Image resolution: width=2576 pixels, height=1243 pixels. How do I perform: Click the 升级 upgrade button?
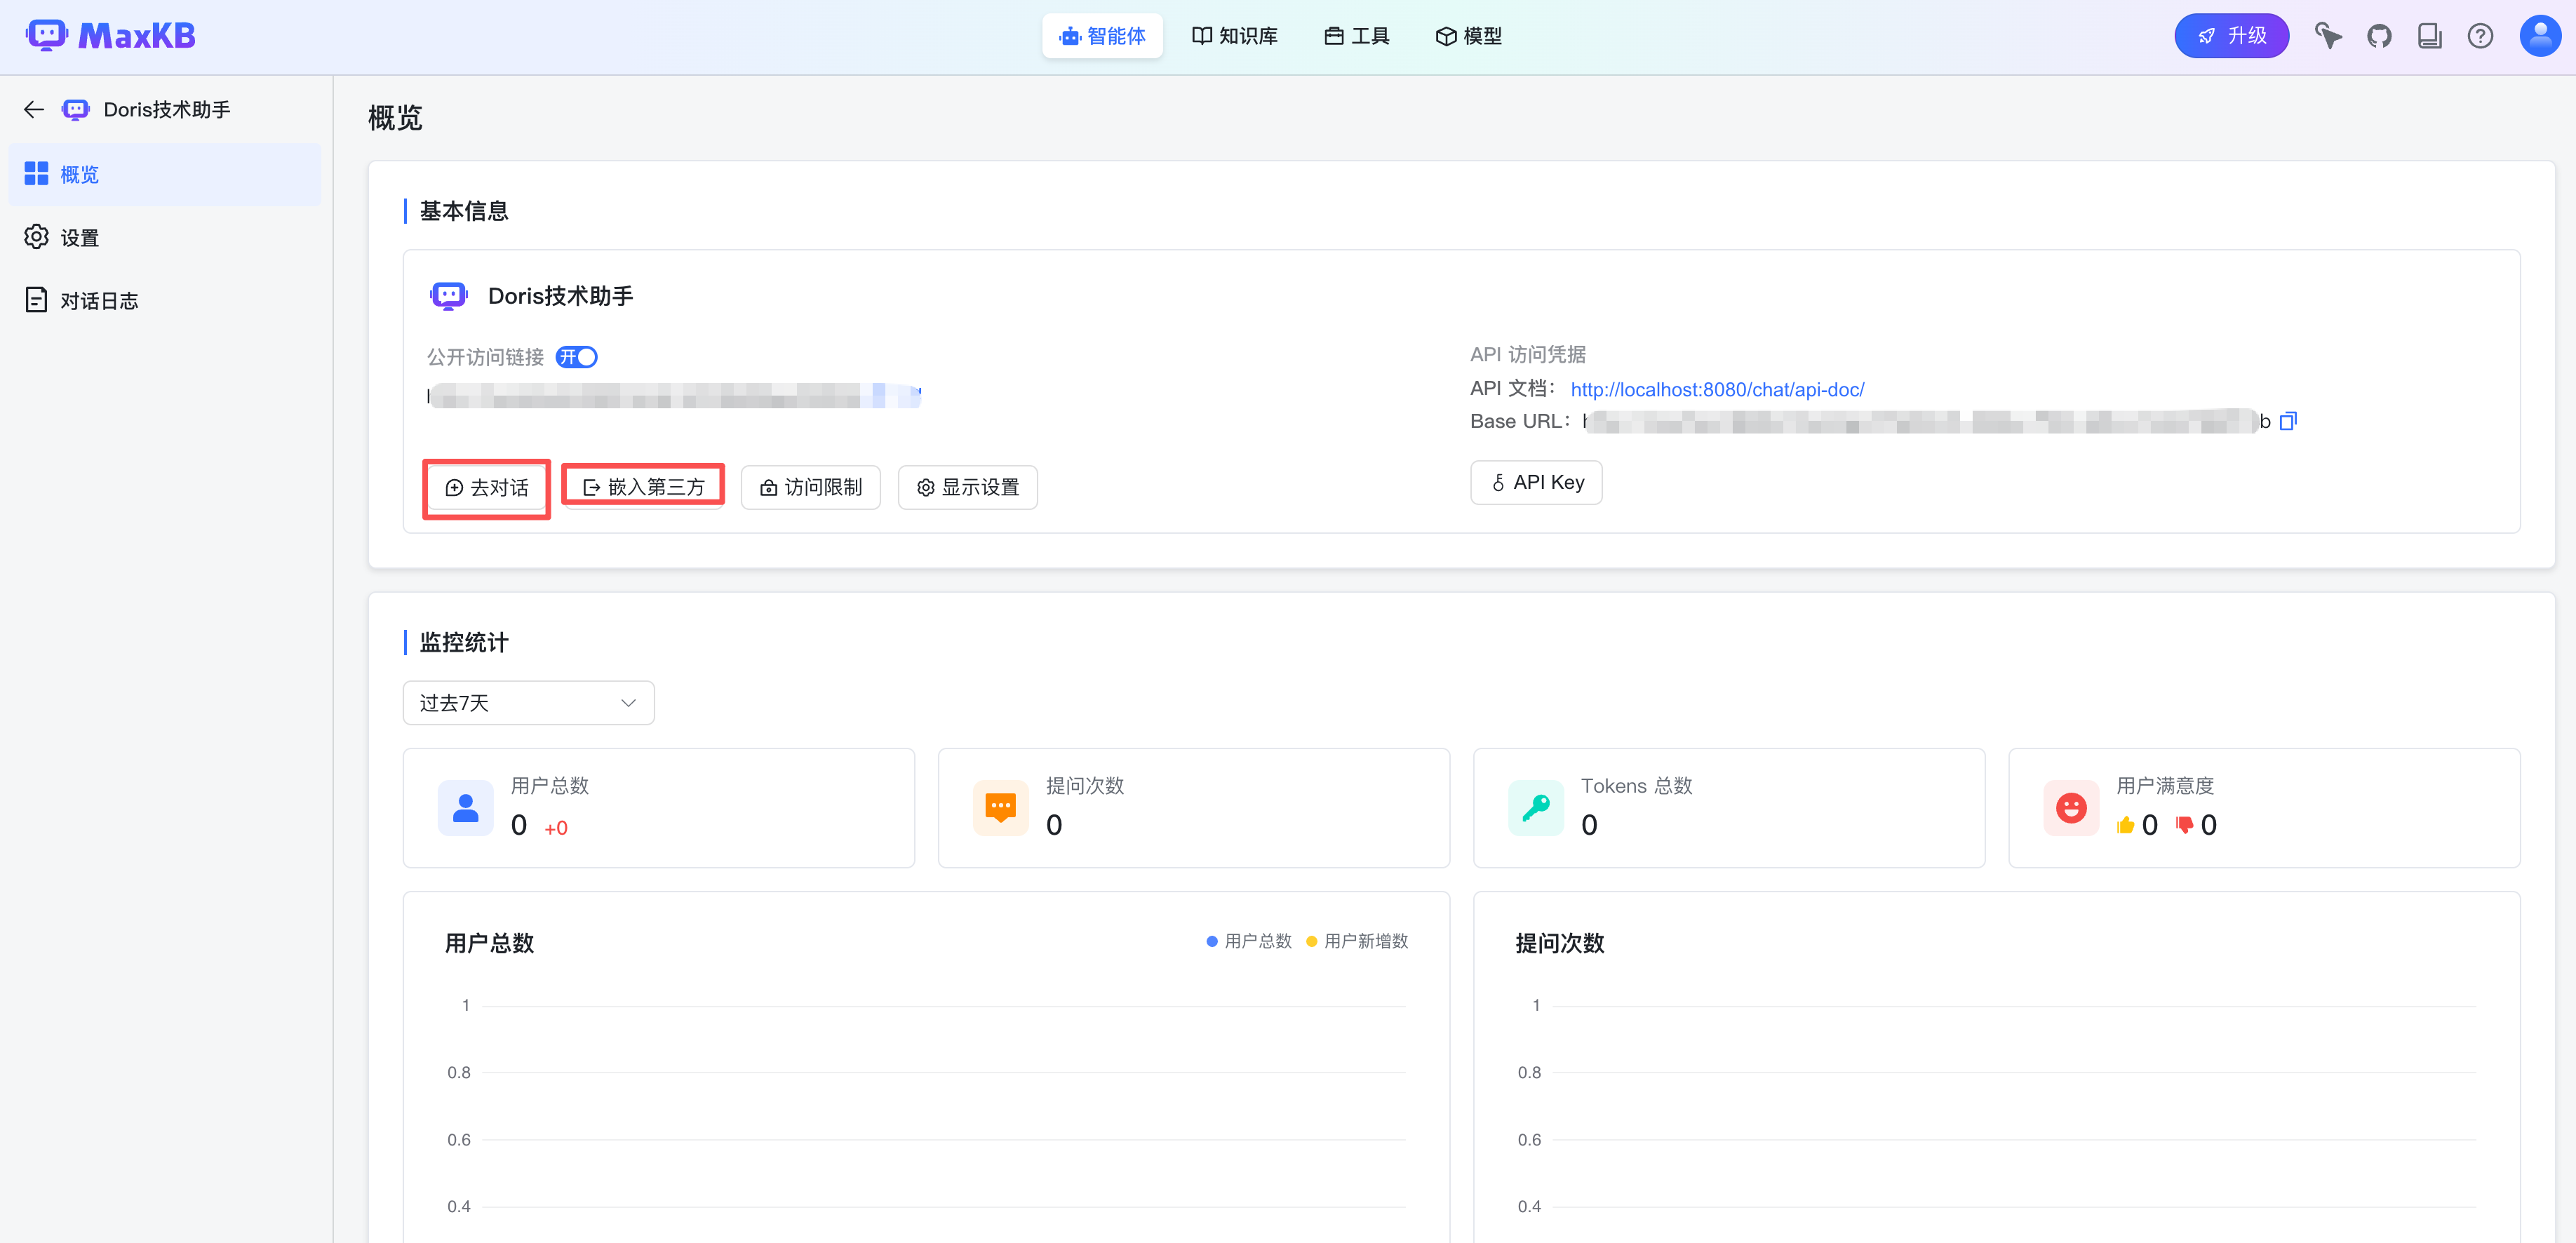pyautogui.click(x=2231, y=37)
